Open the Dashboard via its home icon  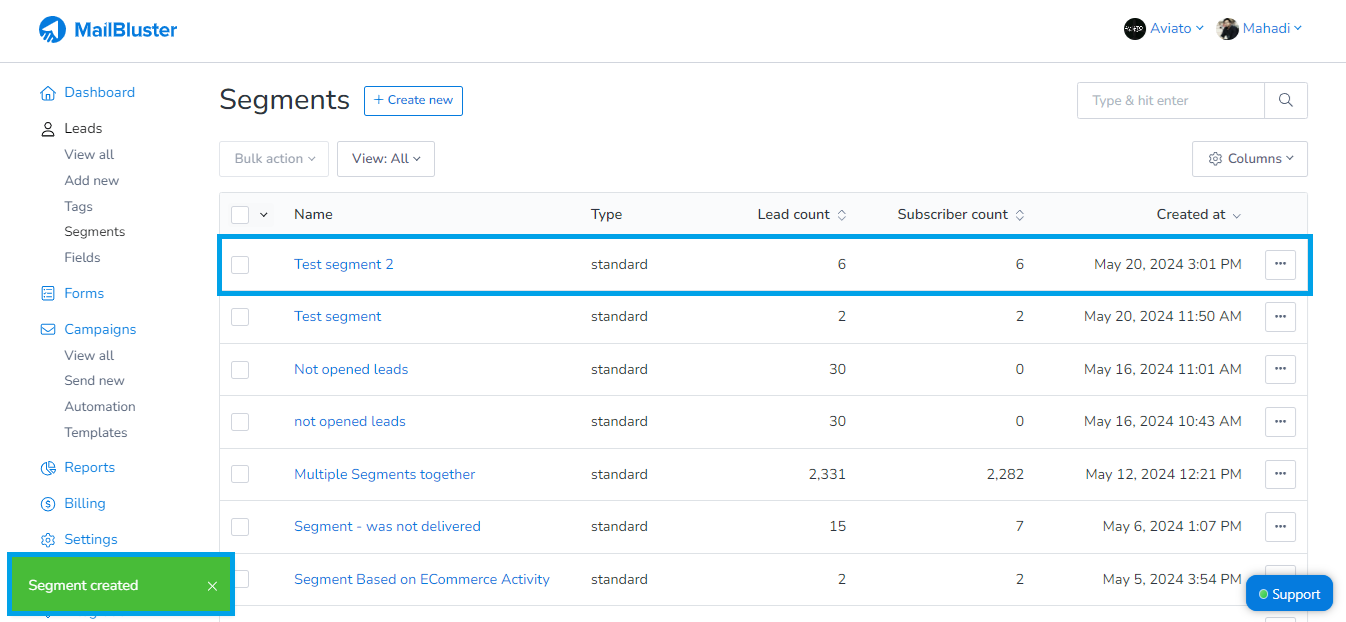[x=48, y=92]
